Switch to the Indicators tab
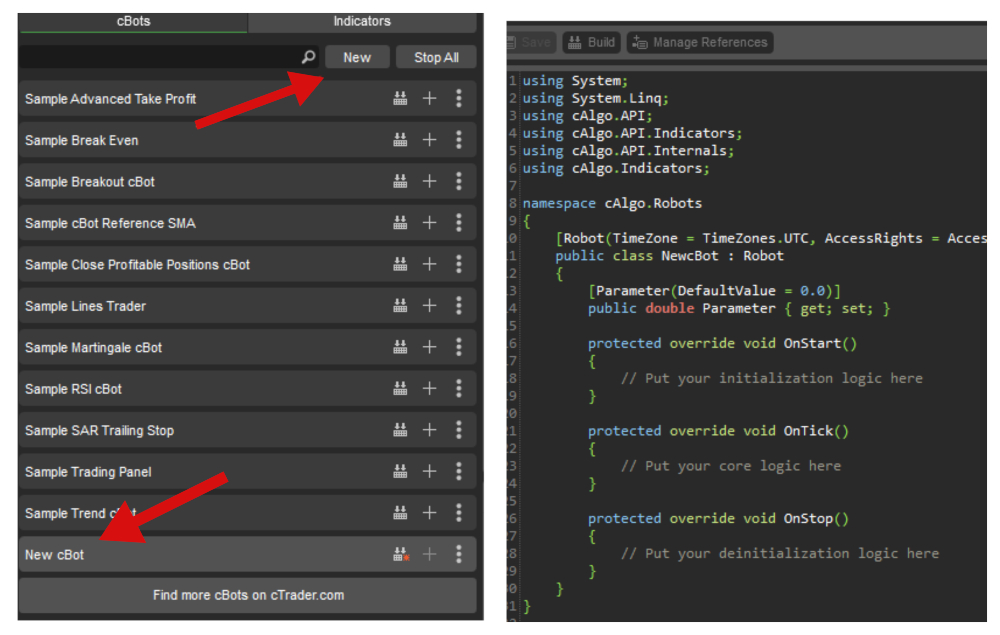This screenshot has width=1000, height=635. 362,21
